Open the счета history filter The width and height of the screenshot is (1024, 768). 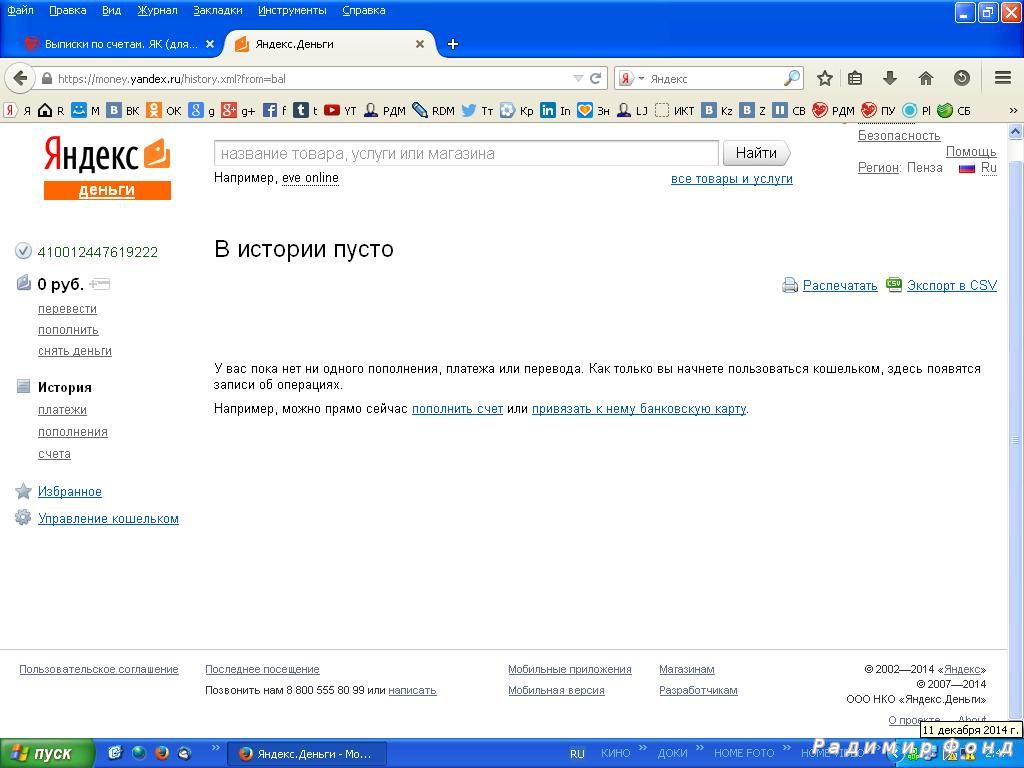tap(54, 454)
